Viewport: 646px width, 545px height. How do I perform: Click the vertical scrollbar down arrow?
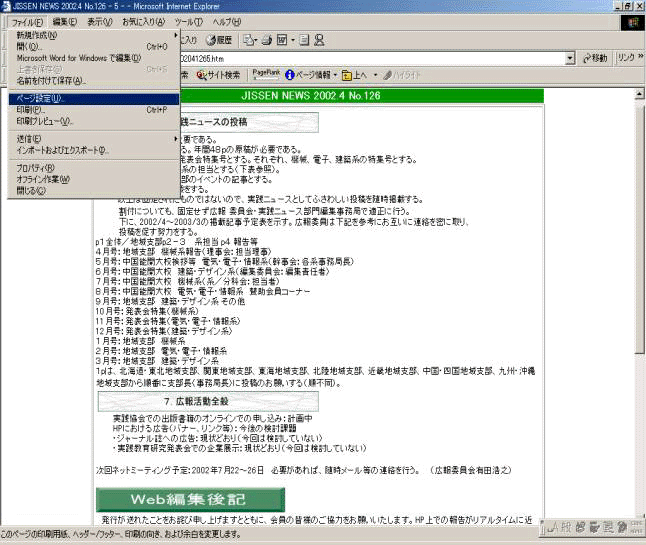tap(639, 512)
